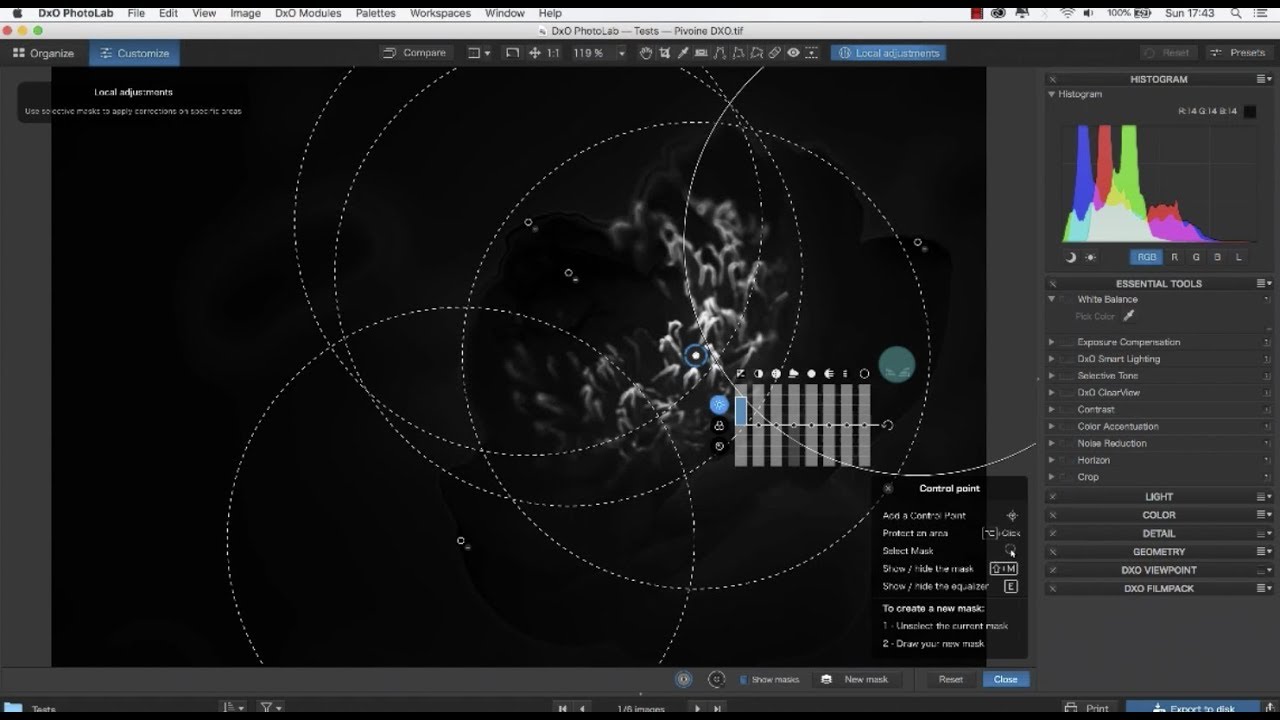Click the highlight clipping sun icon
Image resolution: width=1280 pixels, height=720 pixels.
(1090, 257)
